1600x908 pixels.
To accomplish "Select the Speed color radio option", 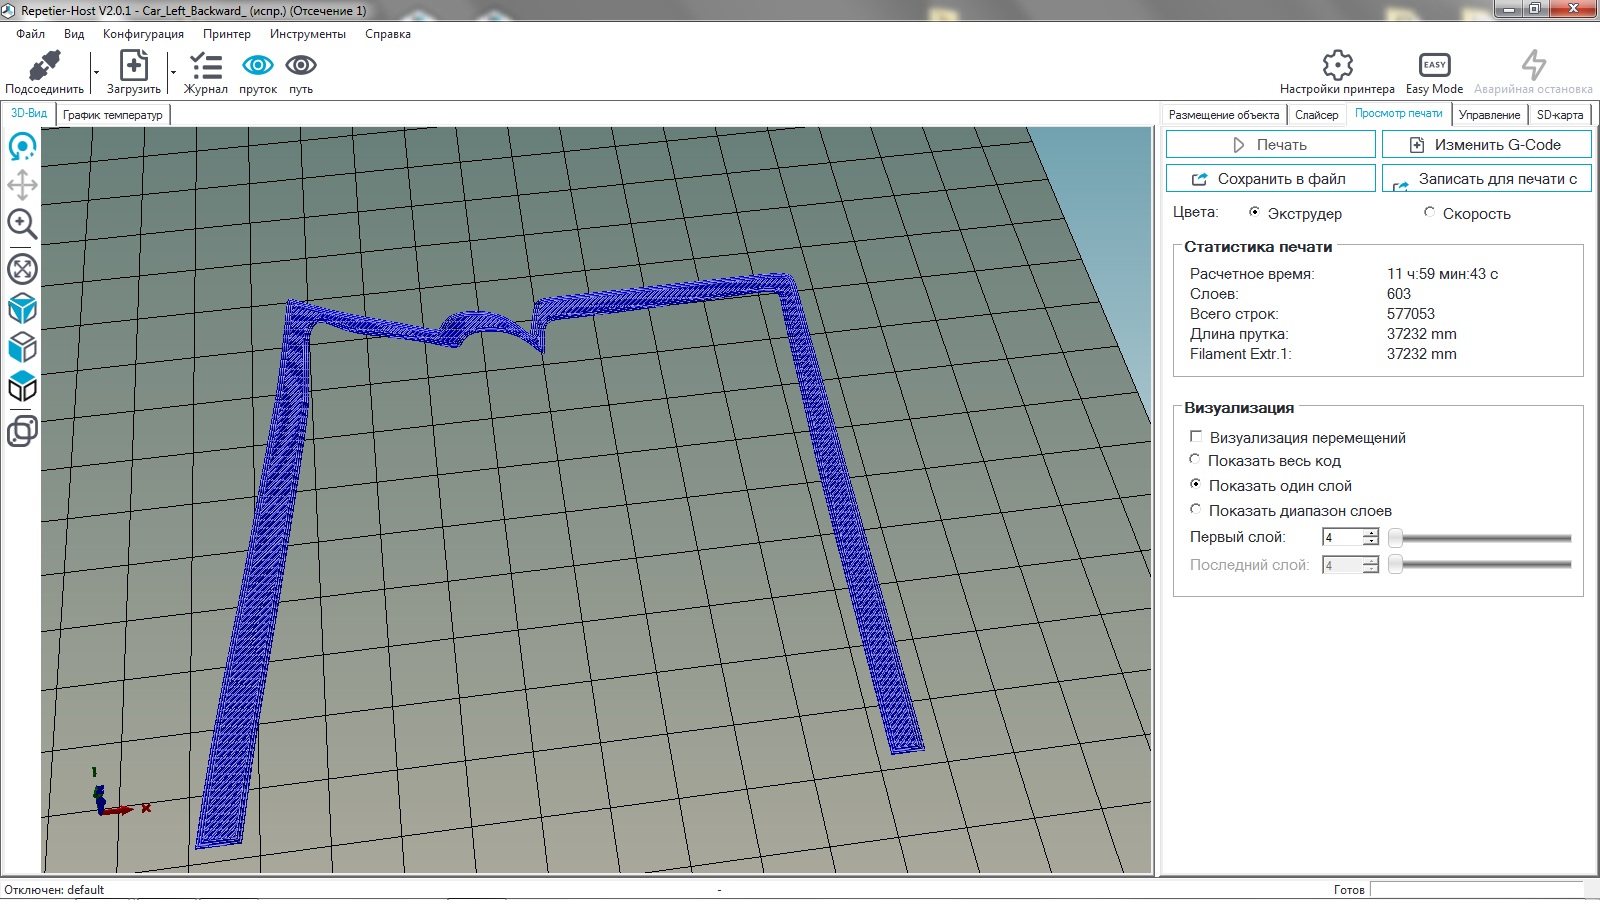I will pos(1429,213).
